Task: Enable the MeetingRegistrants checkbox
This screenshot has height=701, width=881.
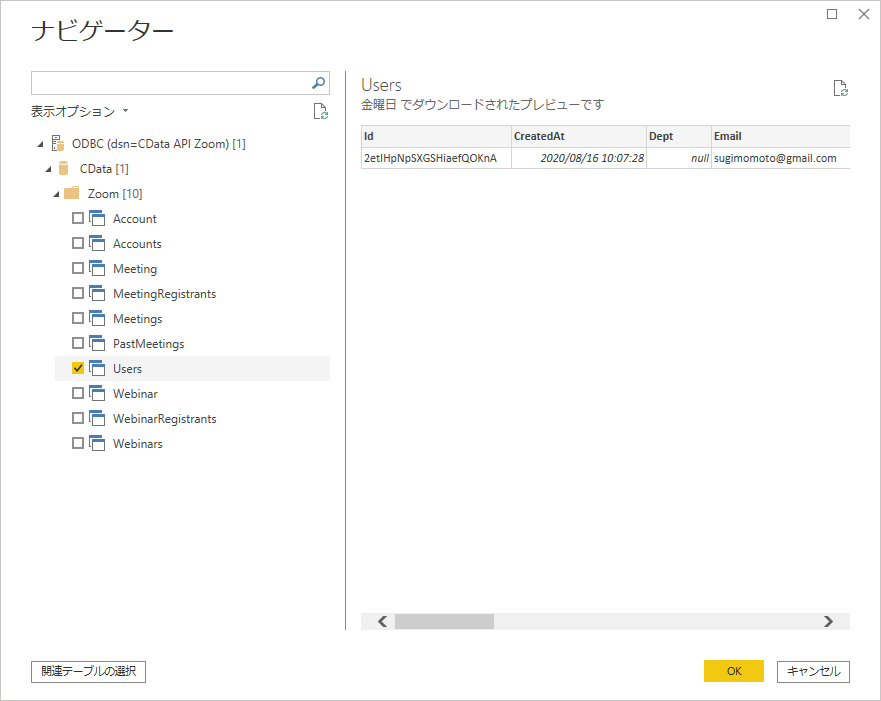Action: click(78, 294)
